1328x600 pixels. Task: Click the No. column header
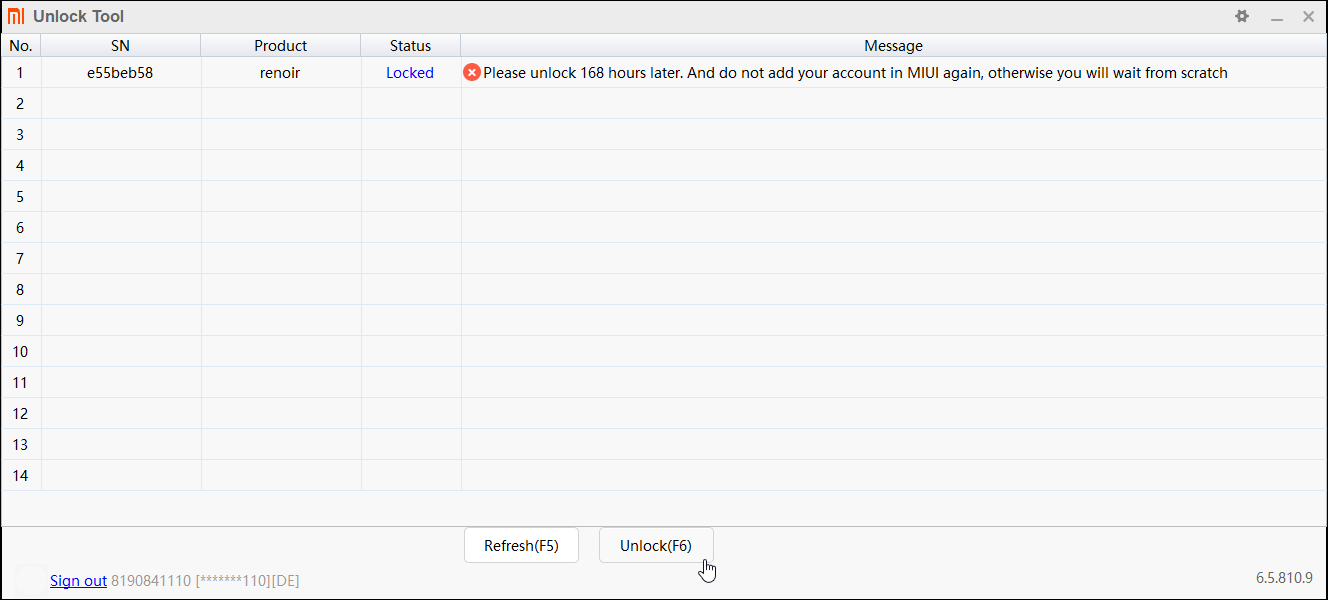(x=20, y=46)
